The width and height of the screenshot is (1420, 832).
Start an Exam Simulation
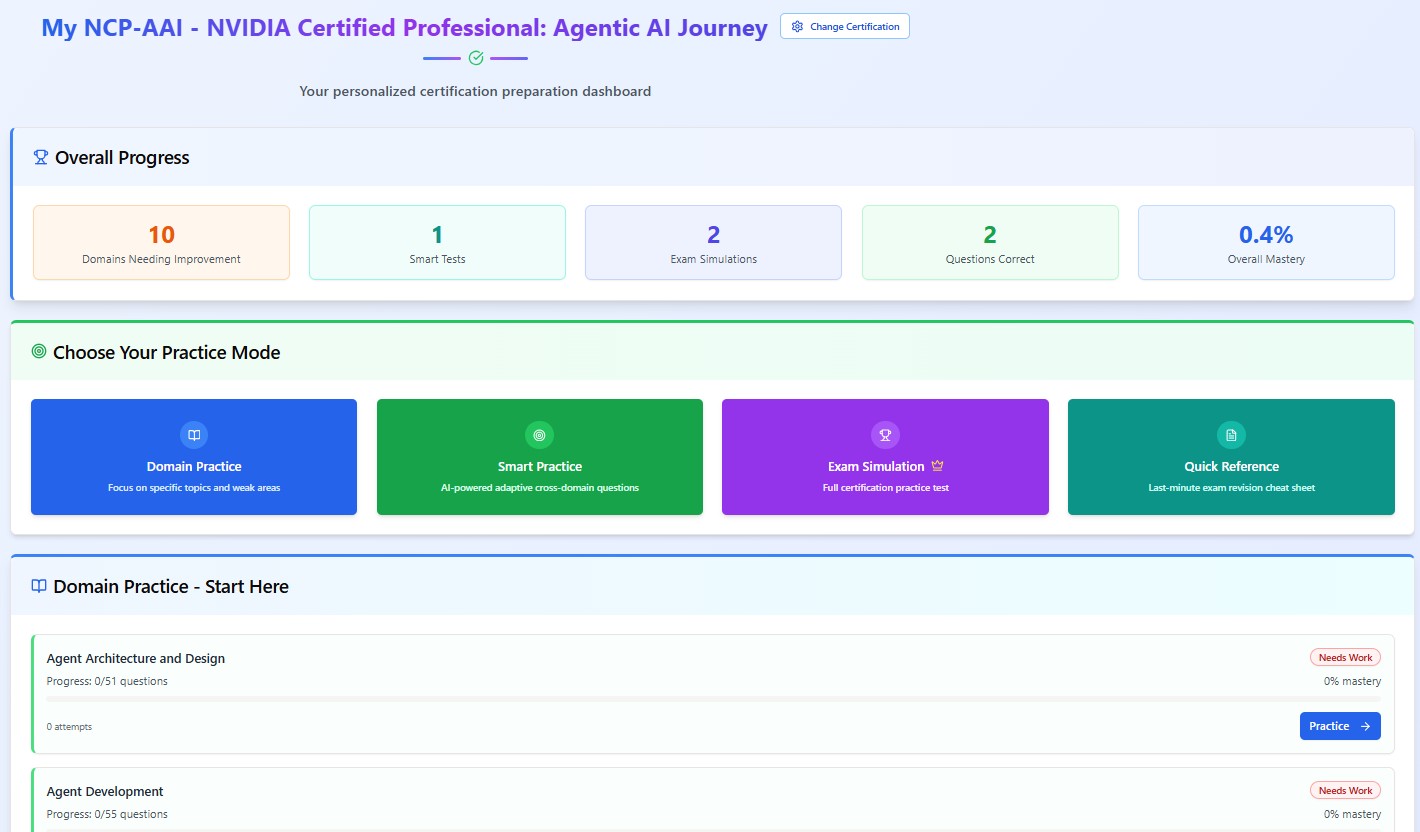coord(885,457)
